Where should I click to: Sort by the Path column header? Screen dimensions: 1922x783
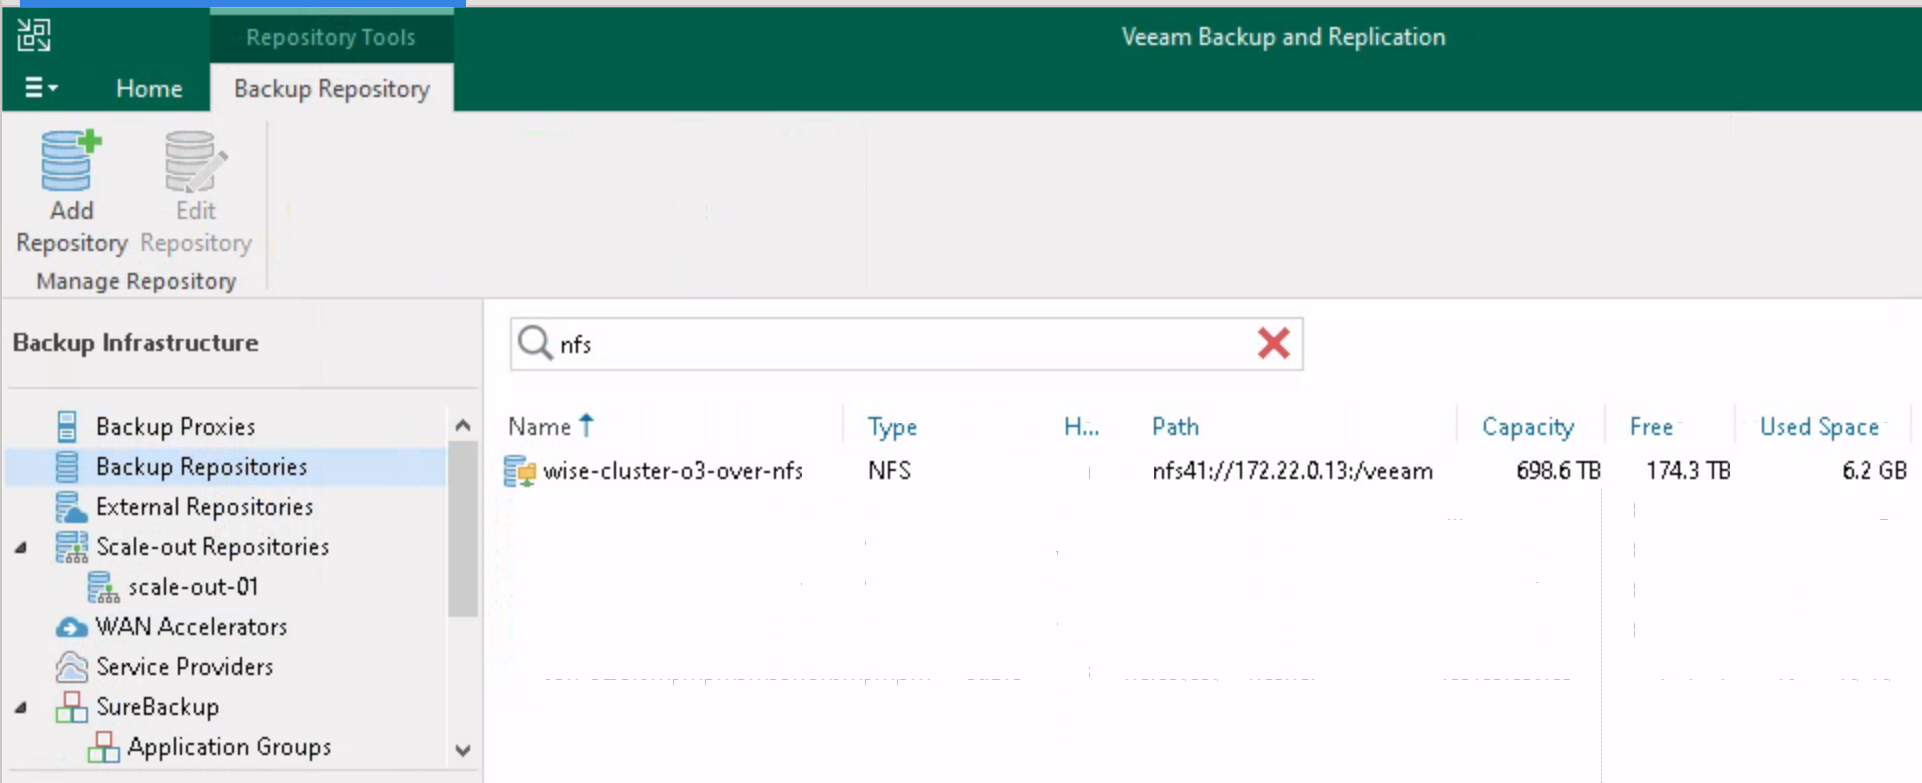pos(1175,426)
